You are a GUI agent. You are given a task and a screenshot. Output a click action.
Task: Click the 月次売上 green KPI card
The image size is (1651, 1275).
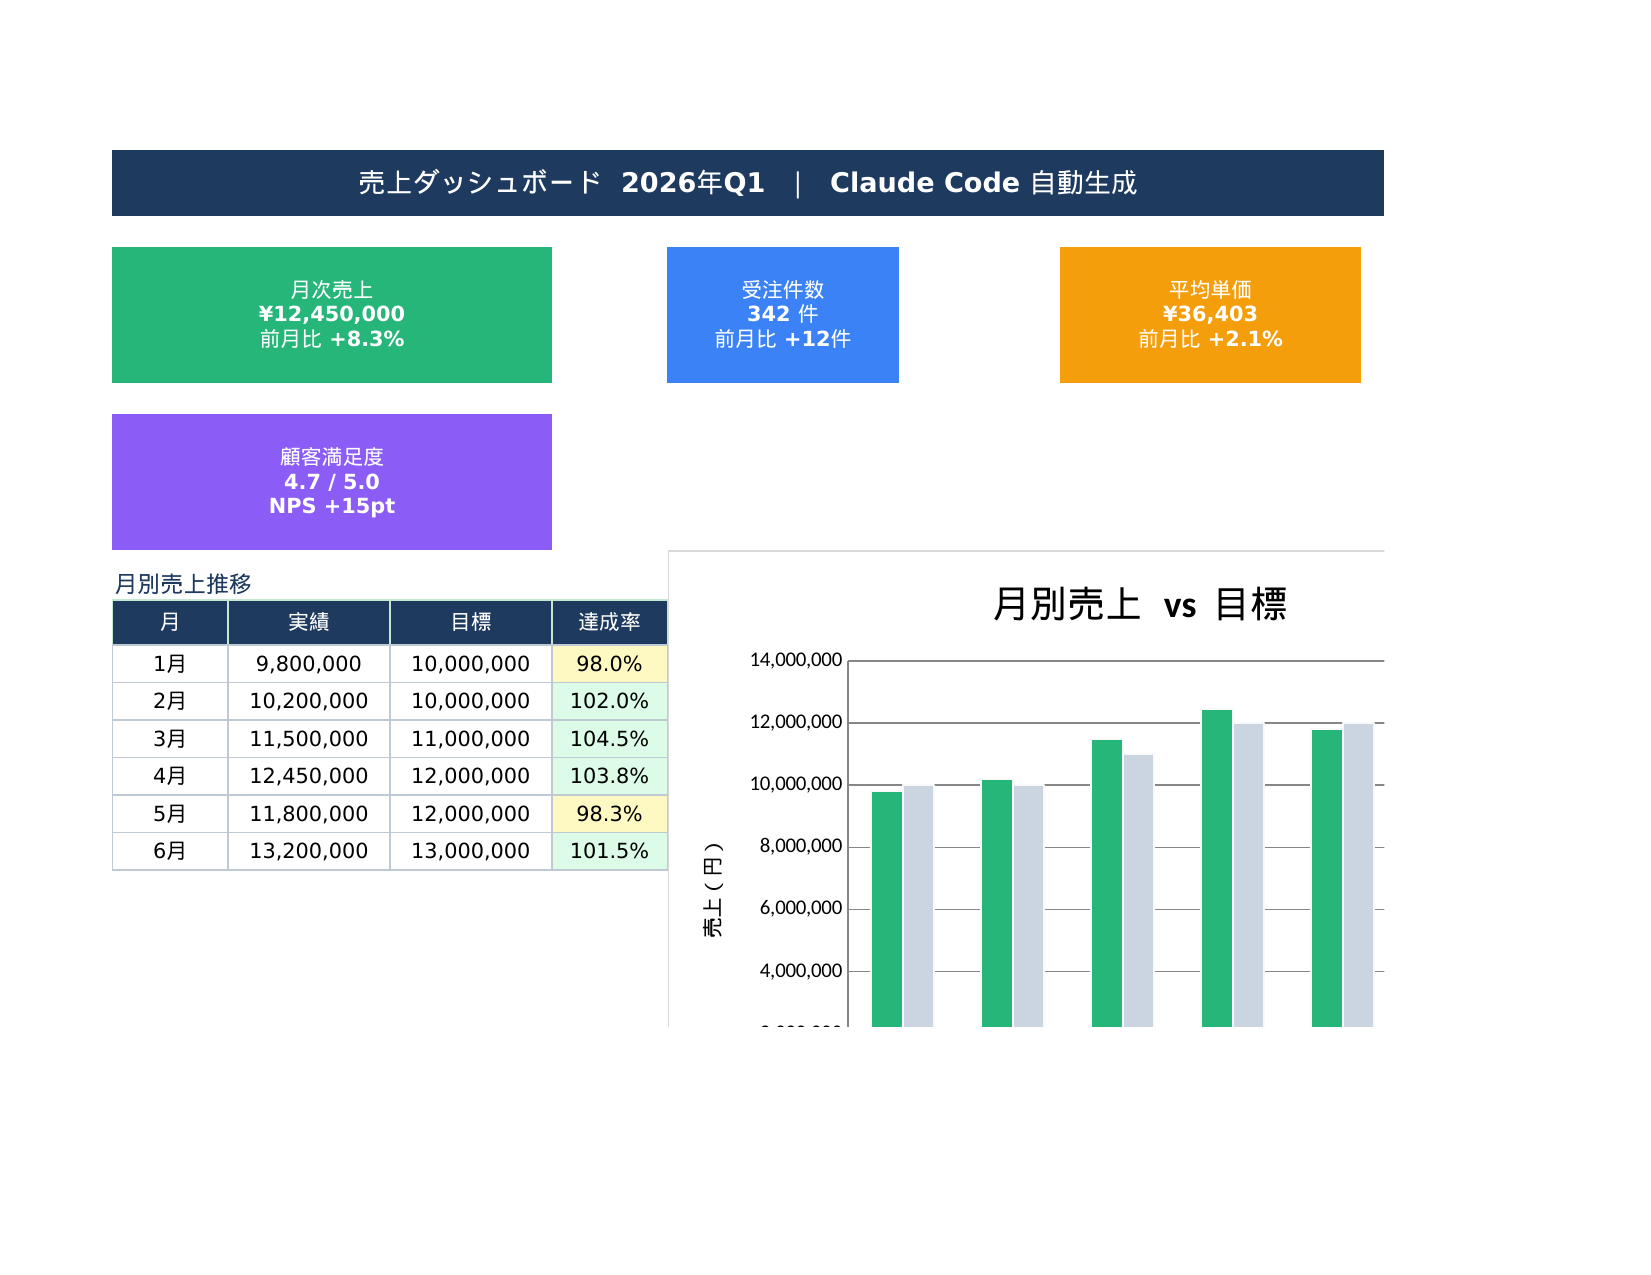331,314
